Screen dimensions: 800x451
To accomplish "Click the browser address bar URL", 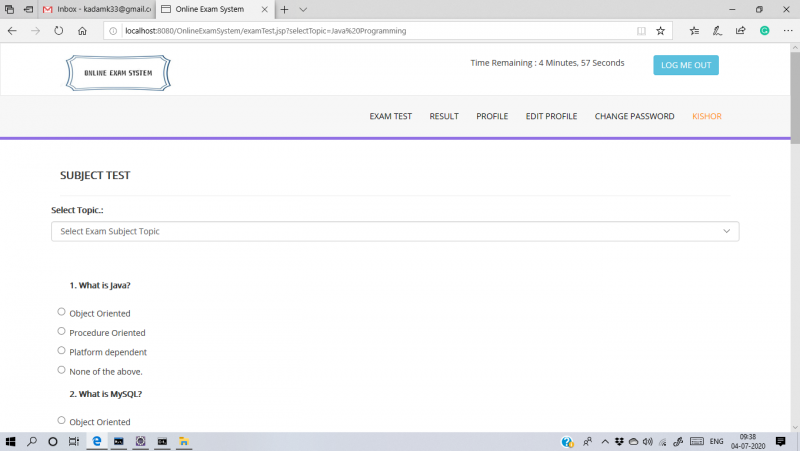I will pos(265,31).
